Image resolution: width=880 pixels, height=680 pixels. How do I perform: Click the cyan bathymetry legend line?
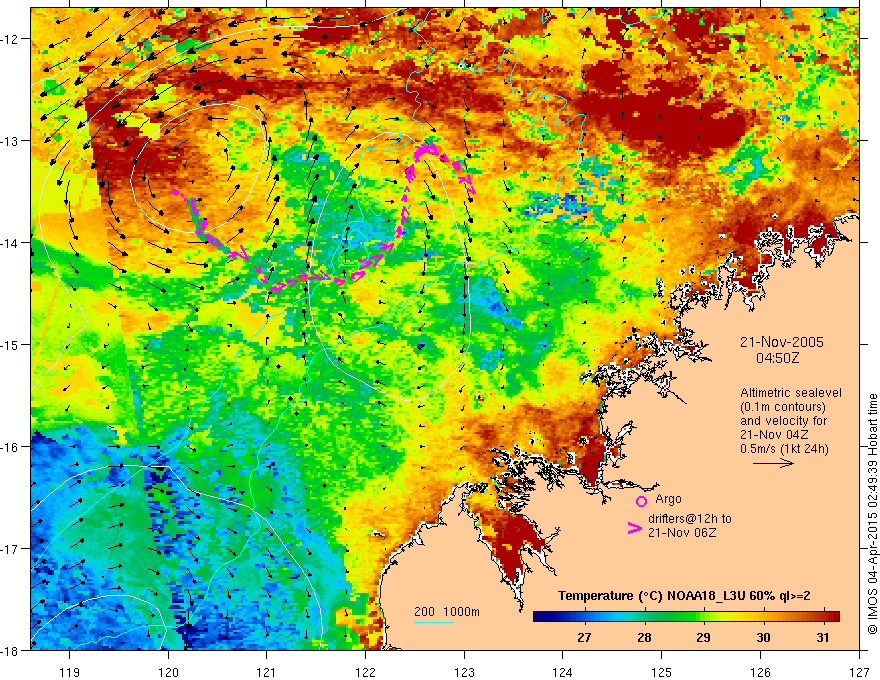point(434,622)
